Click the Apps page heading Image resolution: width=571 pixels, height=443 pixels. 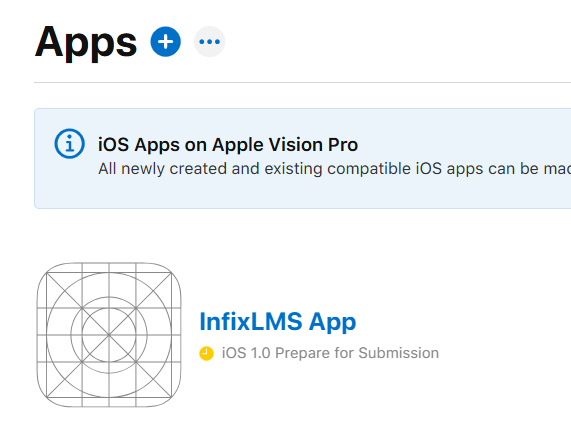point(86,42)
